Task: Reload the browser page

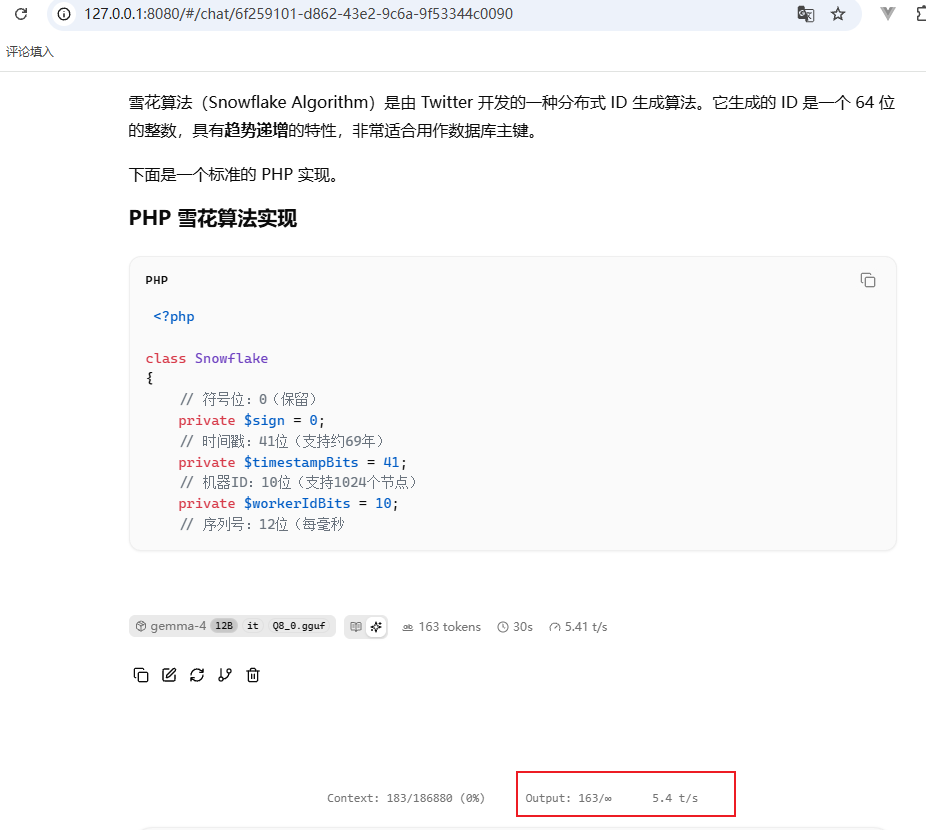Action: pyautogui.click(x=21, y=14)
